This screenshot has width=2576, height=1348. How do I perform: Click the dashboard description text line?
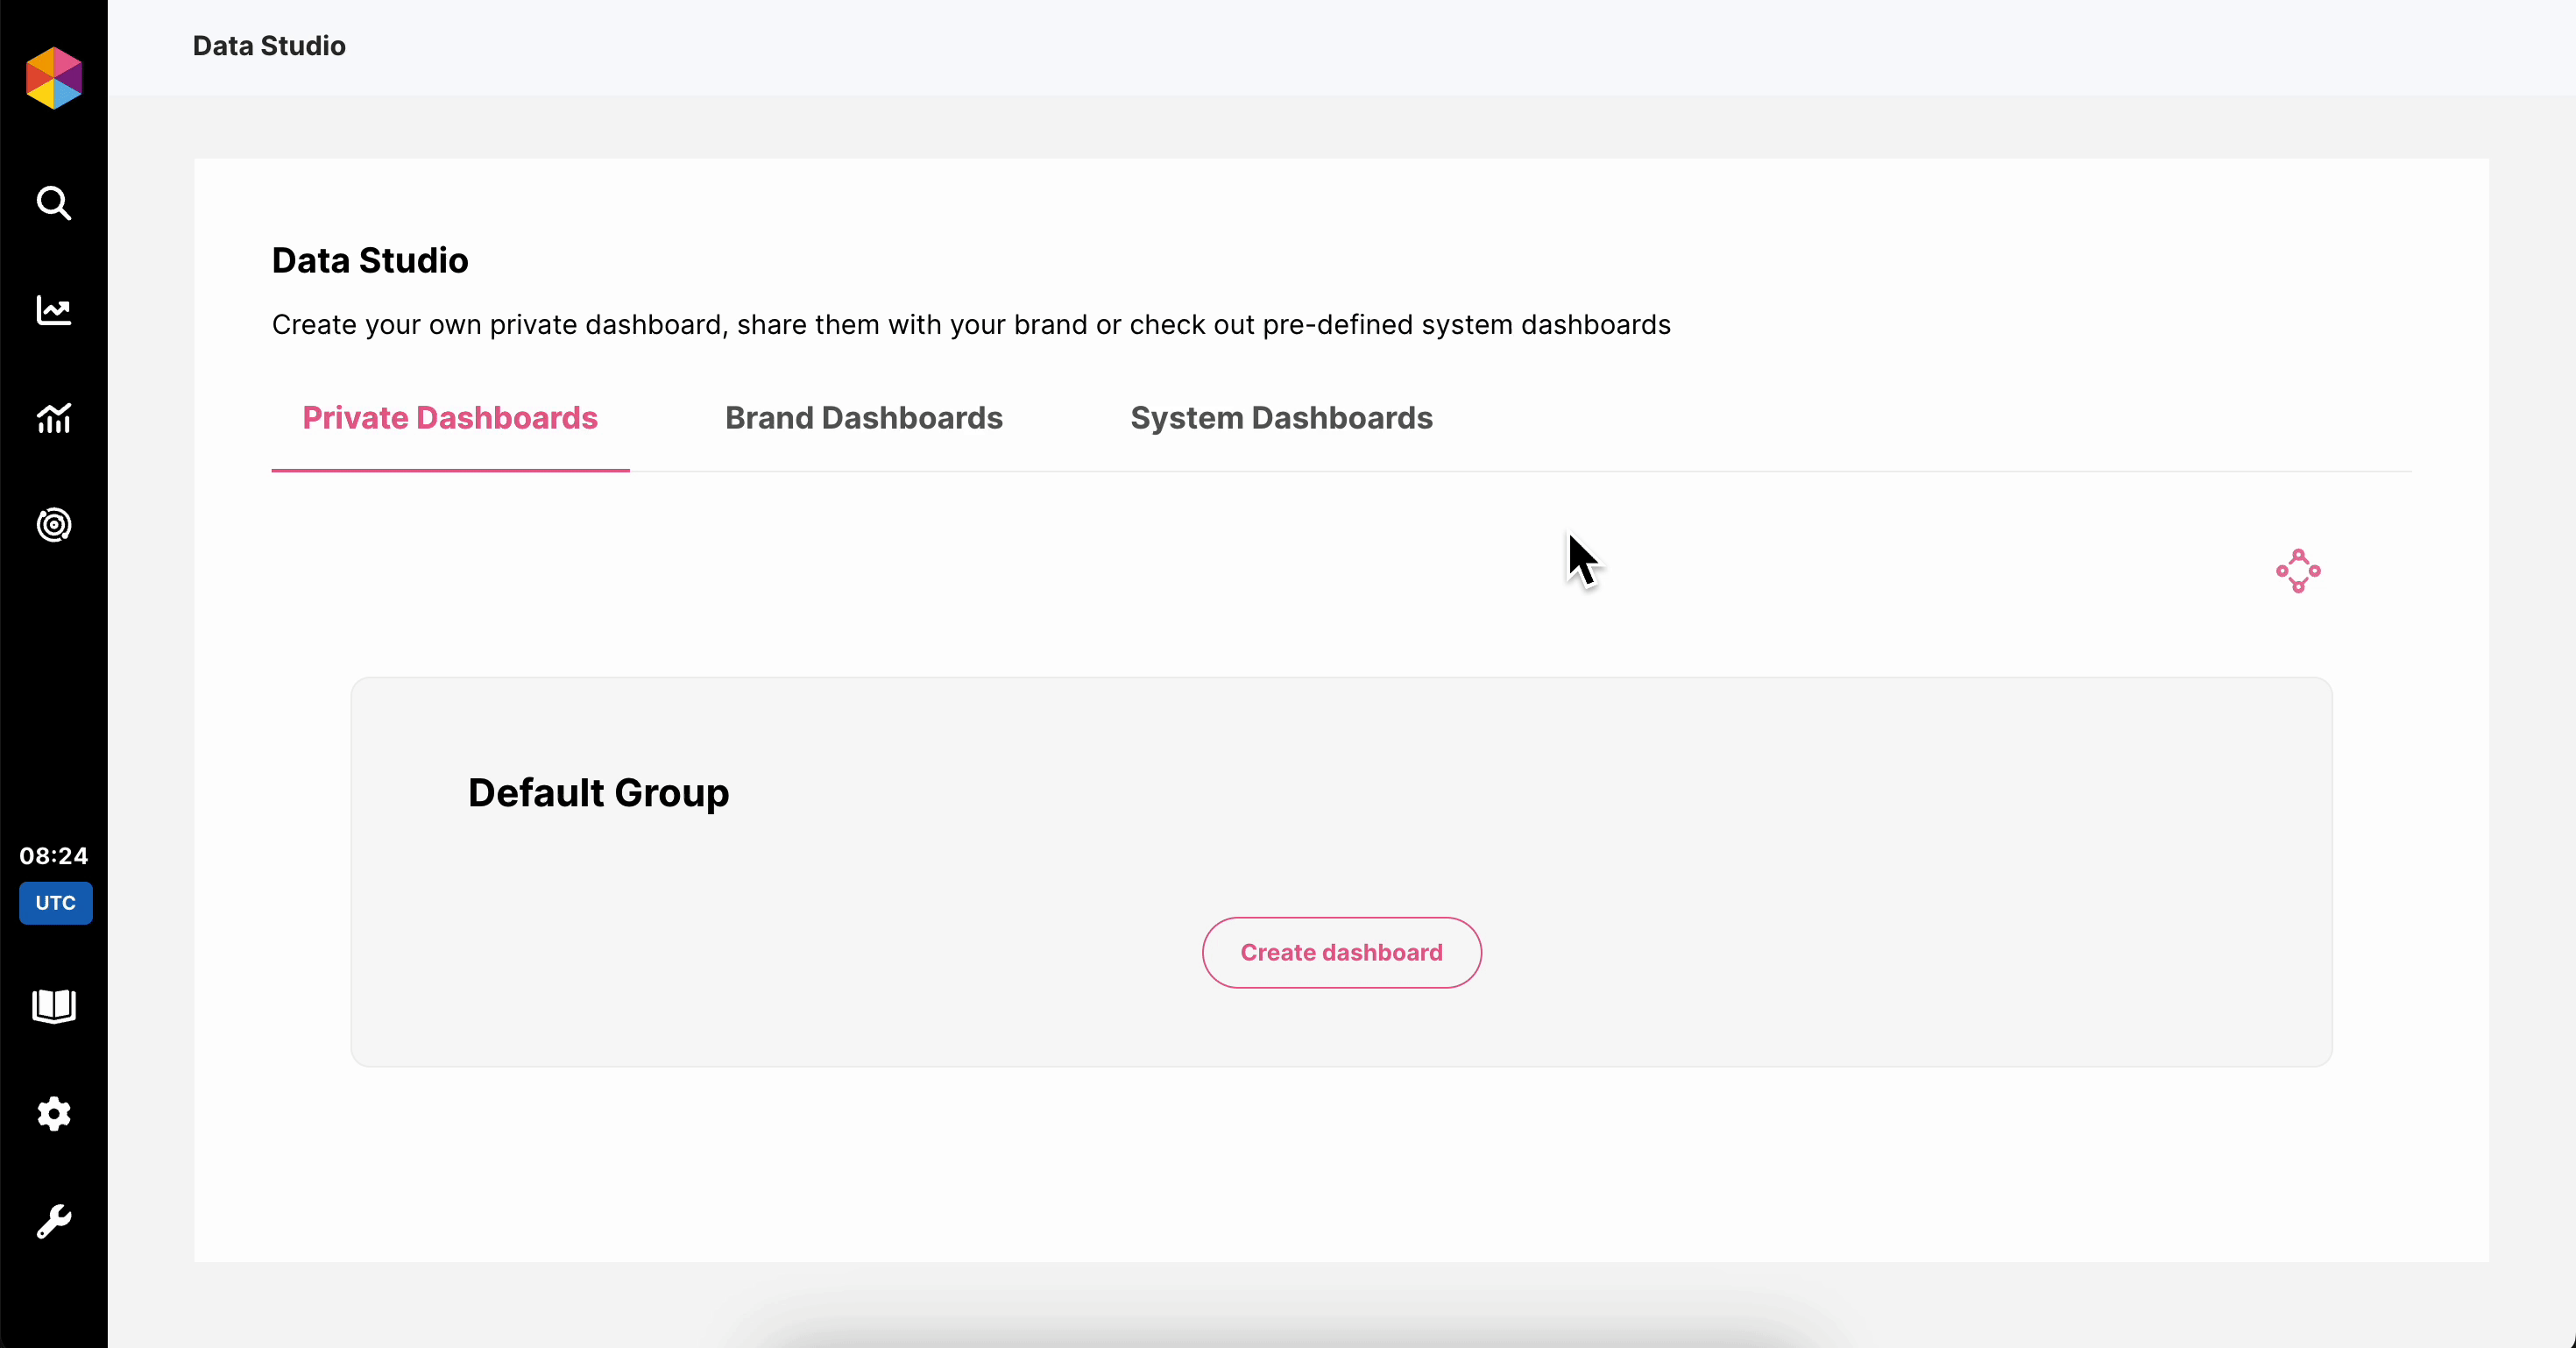tap(970, 325)
